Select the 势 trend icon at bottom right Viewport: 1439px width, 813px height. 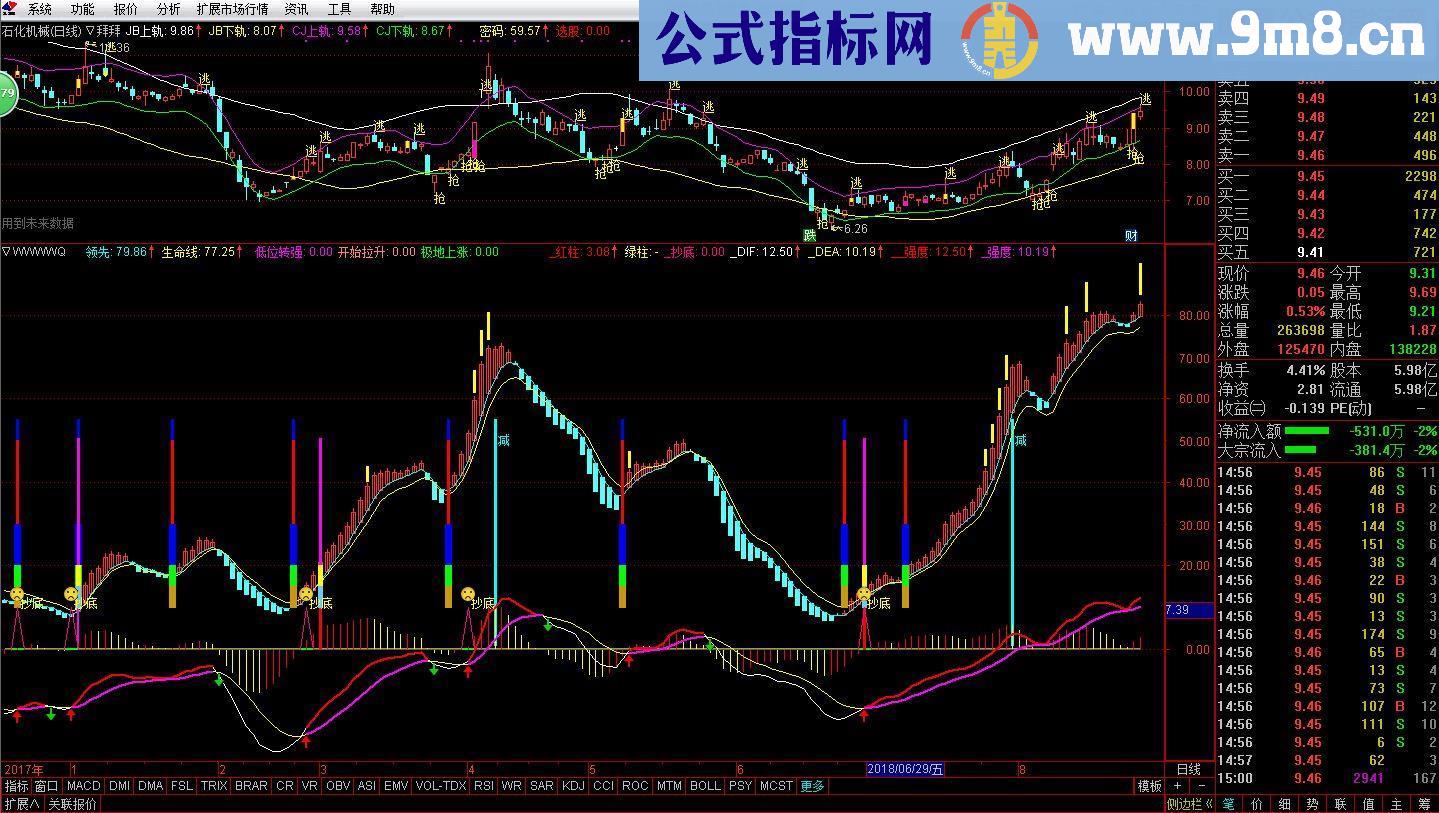(x=1313, y=803)
